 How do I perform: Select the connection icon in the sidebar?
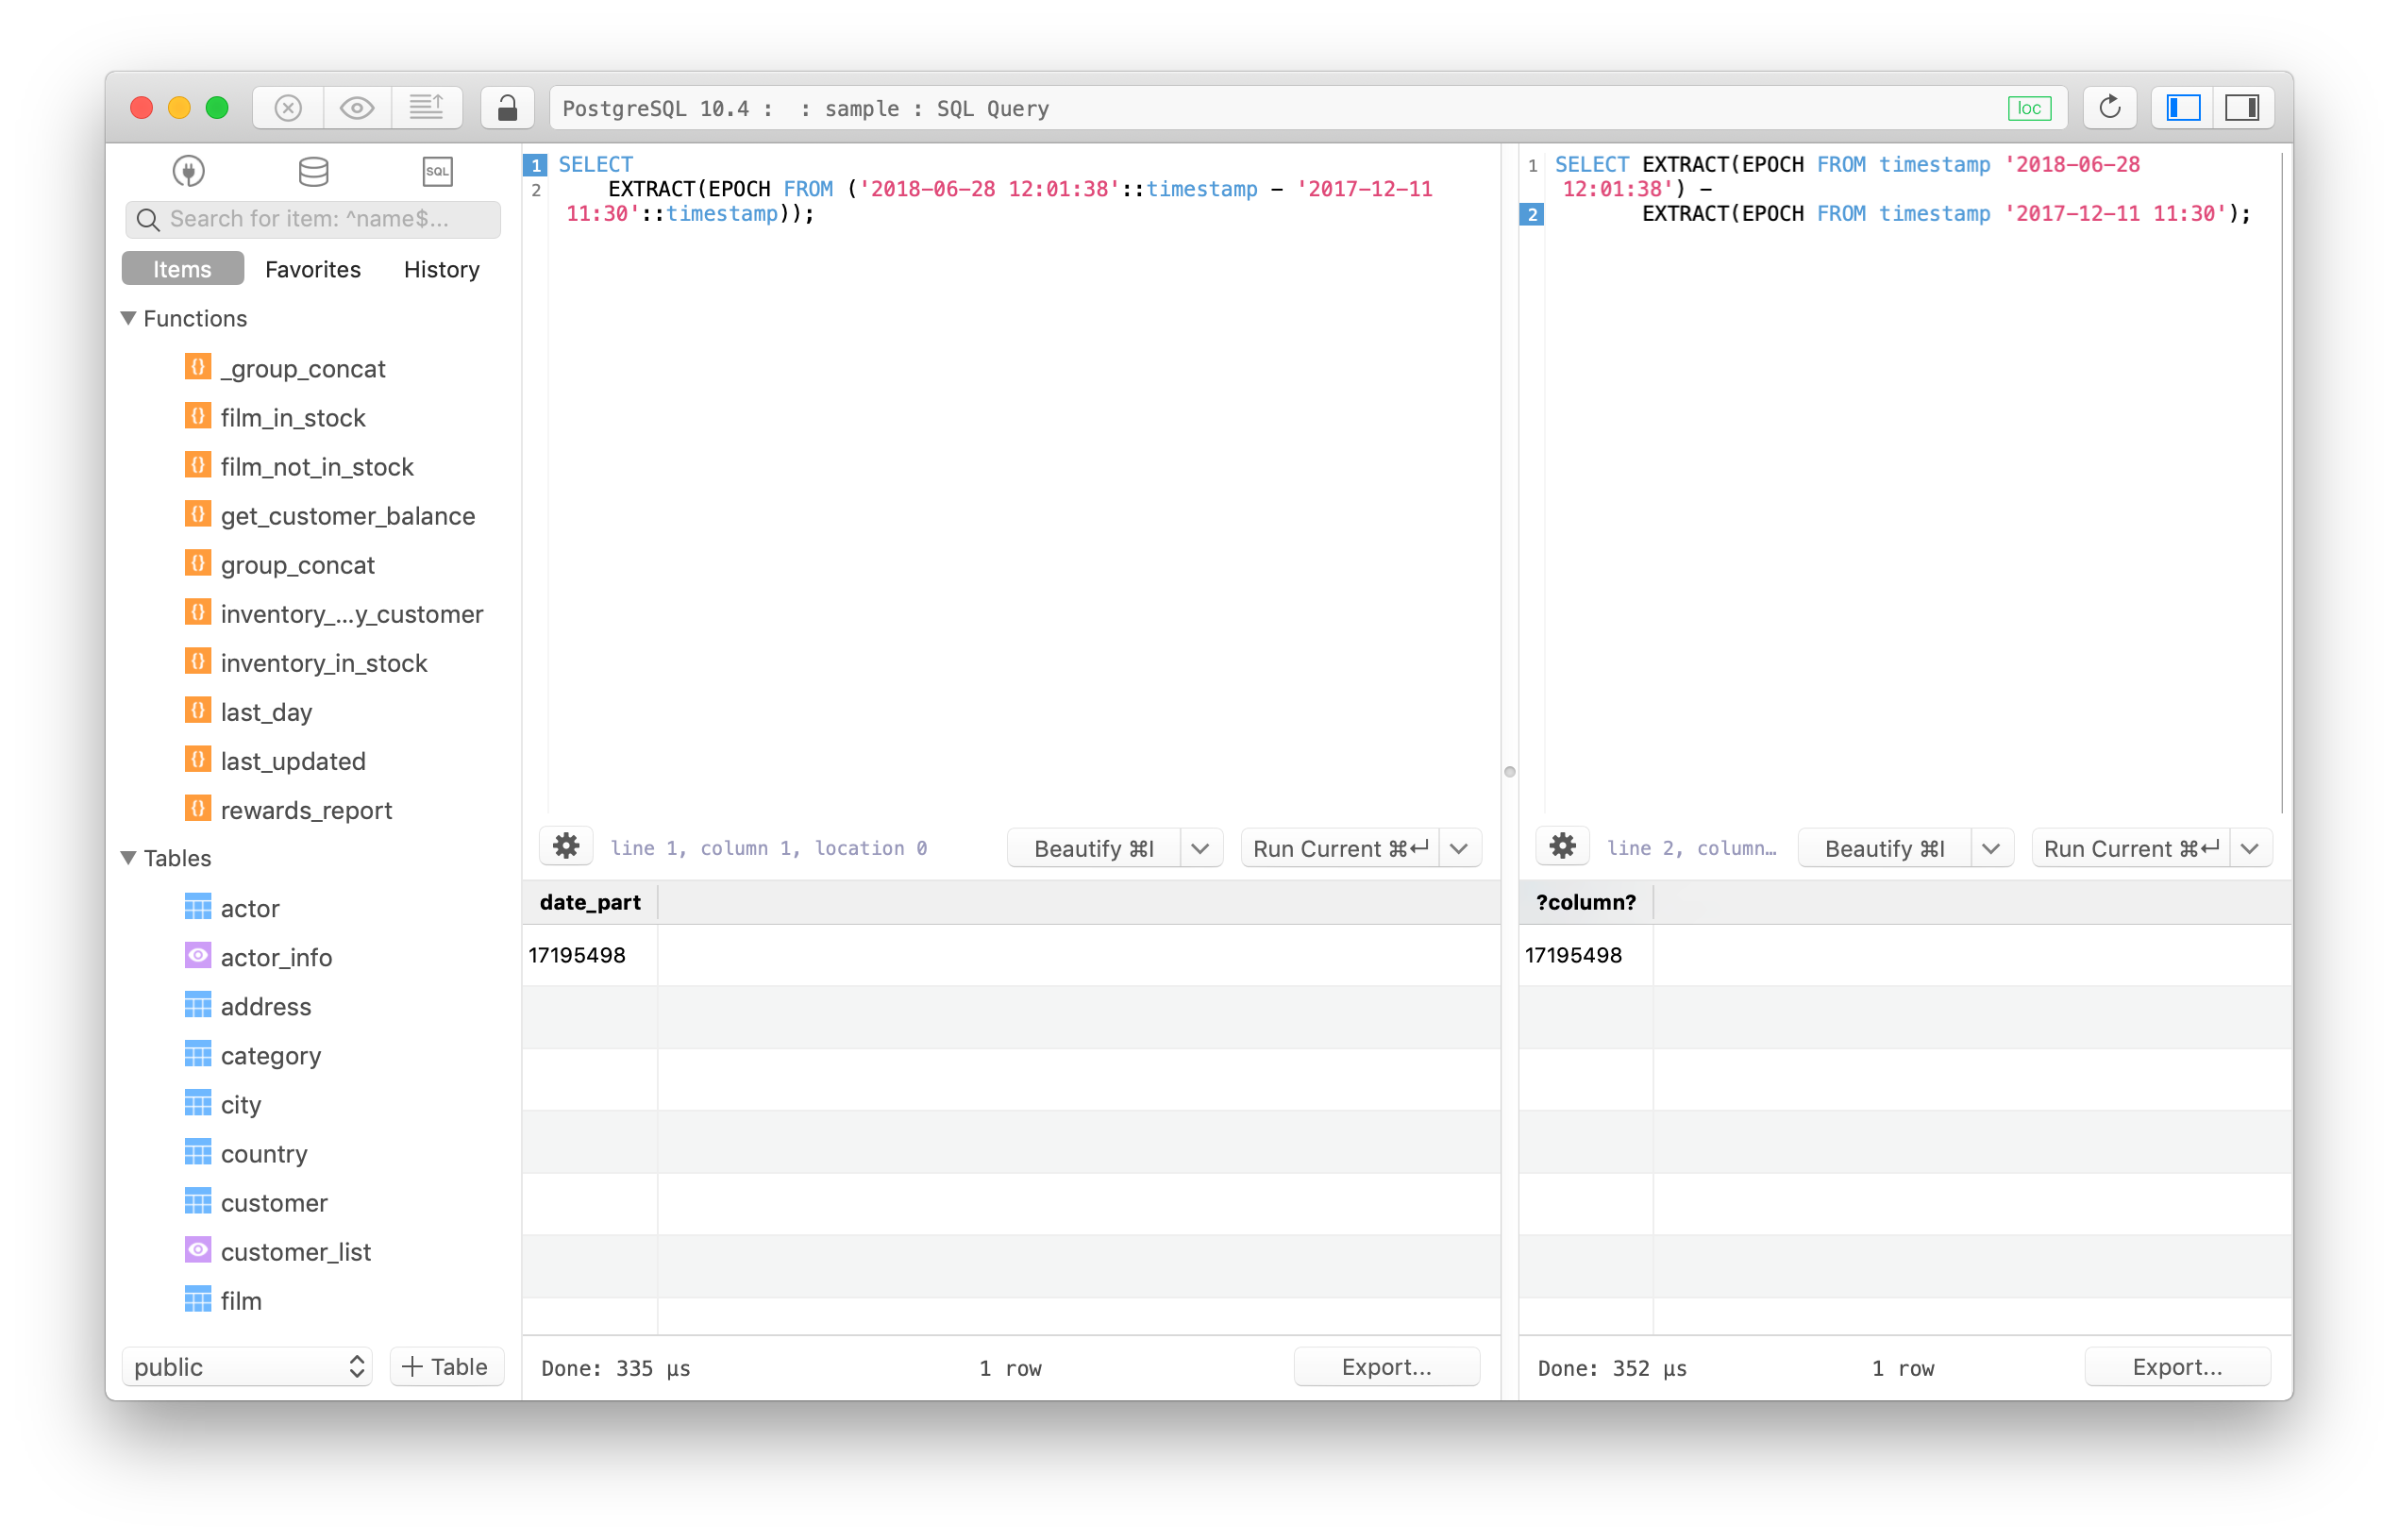pos(187,171)
